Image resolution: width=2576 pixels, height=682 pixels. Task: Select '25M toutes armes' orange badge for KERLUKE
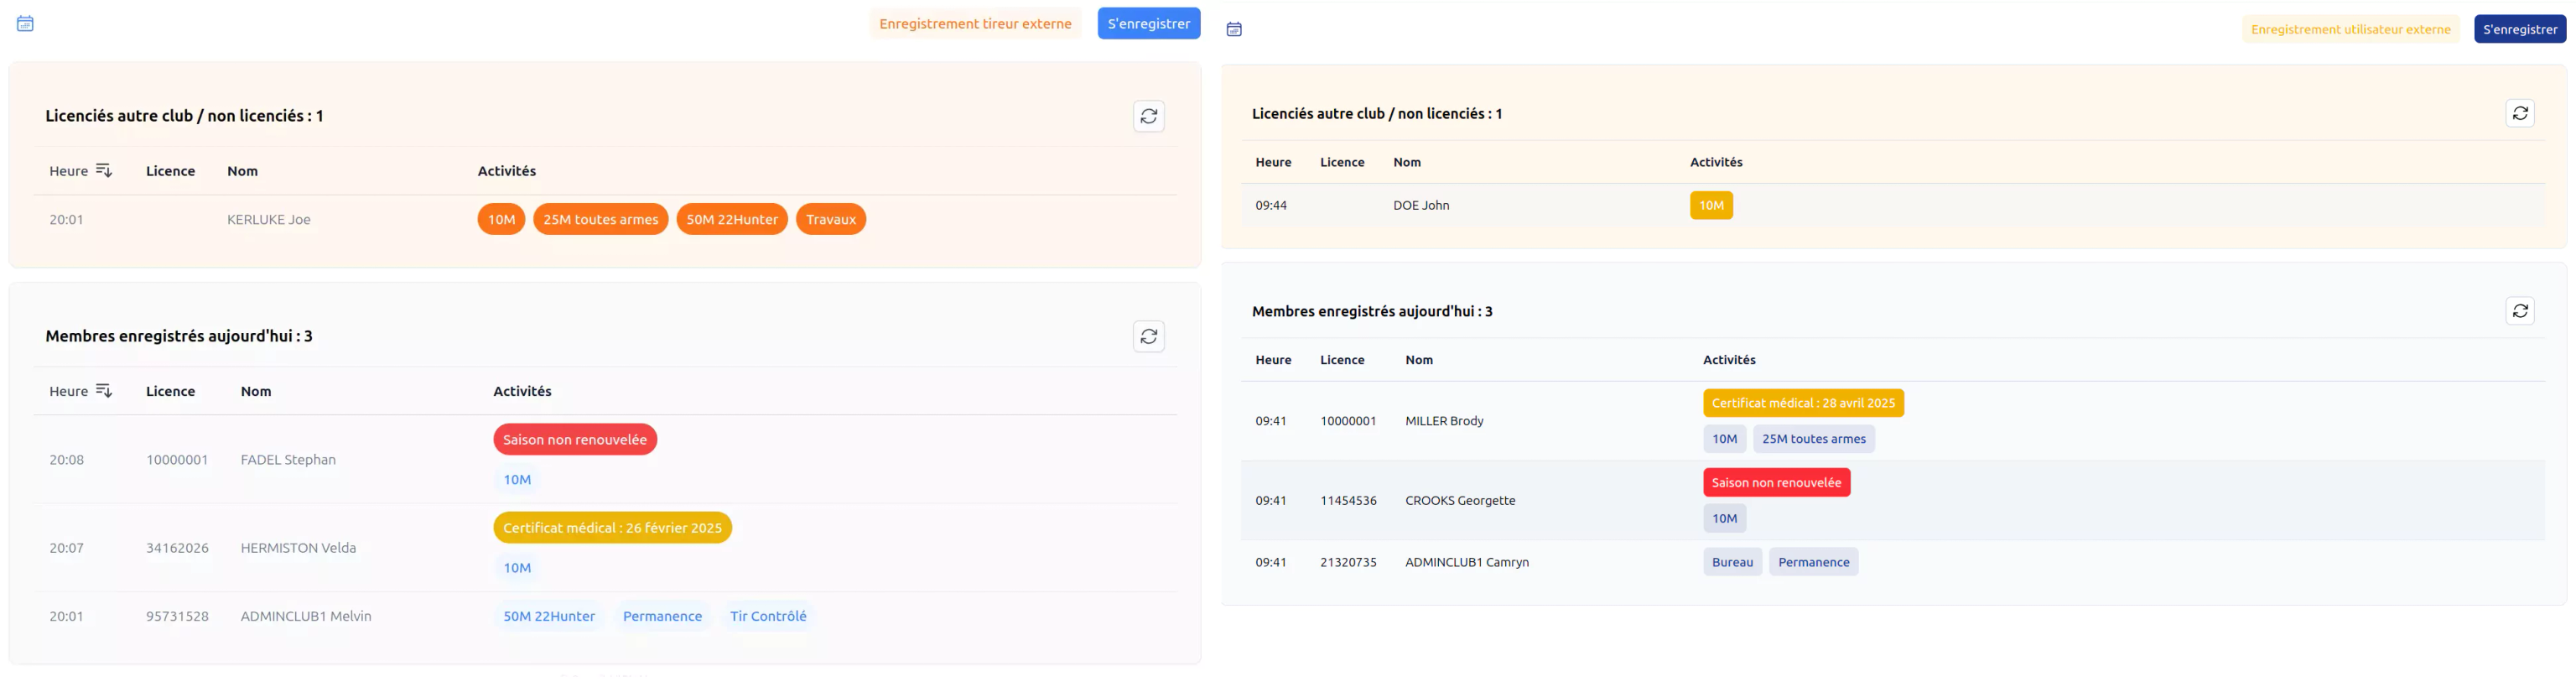(600, 219)
